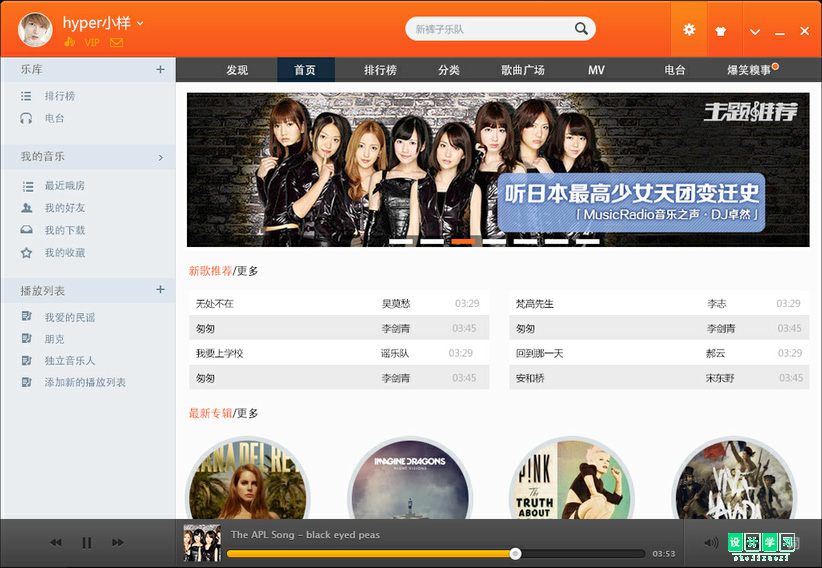Open the user avatar profile
The width and height of the screenshot is (822, 568).
35,29
